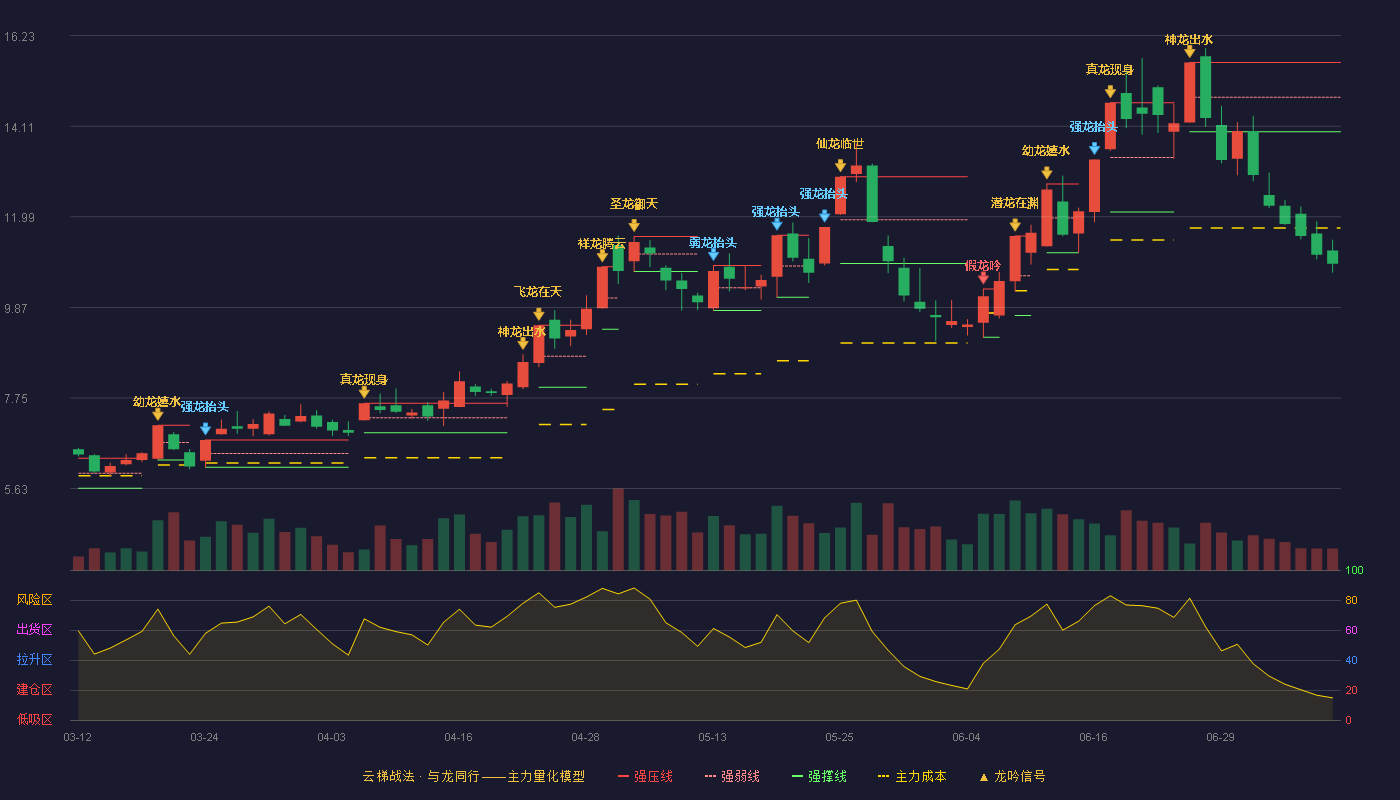Image resolution: width=1400 pixels, height=800 pixels.
Task: Toggle the 主力成本 legend series
Action: coord(912,776)
